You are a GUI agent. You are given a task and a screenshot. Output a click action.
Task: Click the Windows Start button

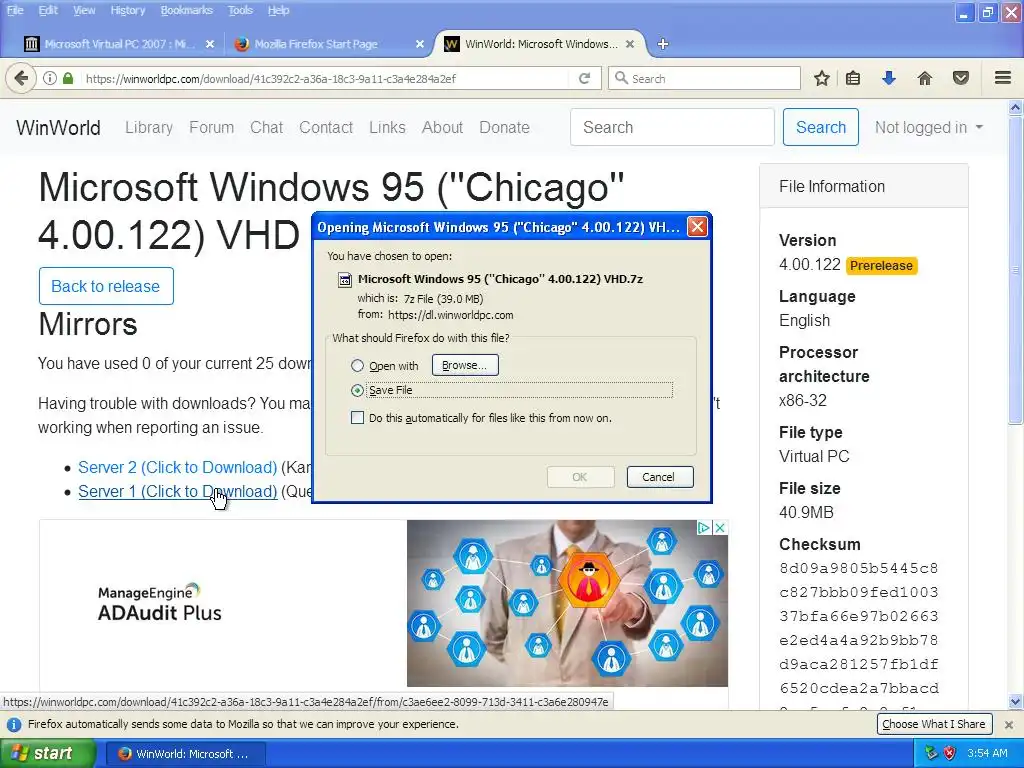47,753
